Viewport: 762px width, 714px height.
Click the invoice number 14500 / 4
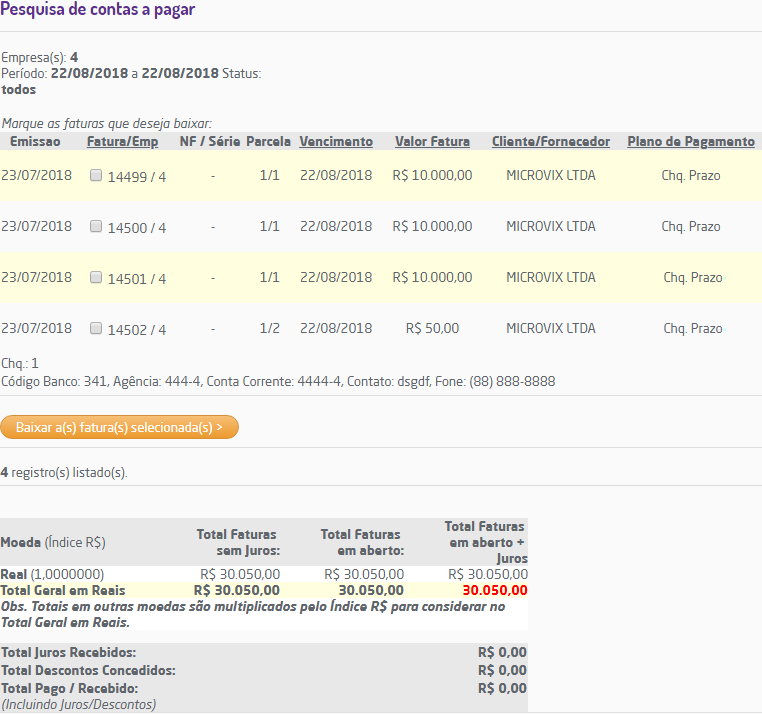[x=137, y=227]
